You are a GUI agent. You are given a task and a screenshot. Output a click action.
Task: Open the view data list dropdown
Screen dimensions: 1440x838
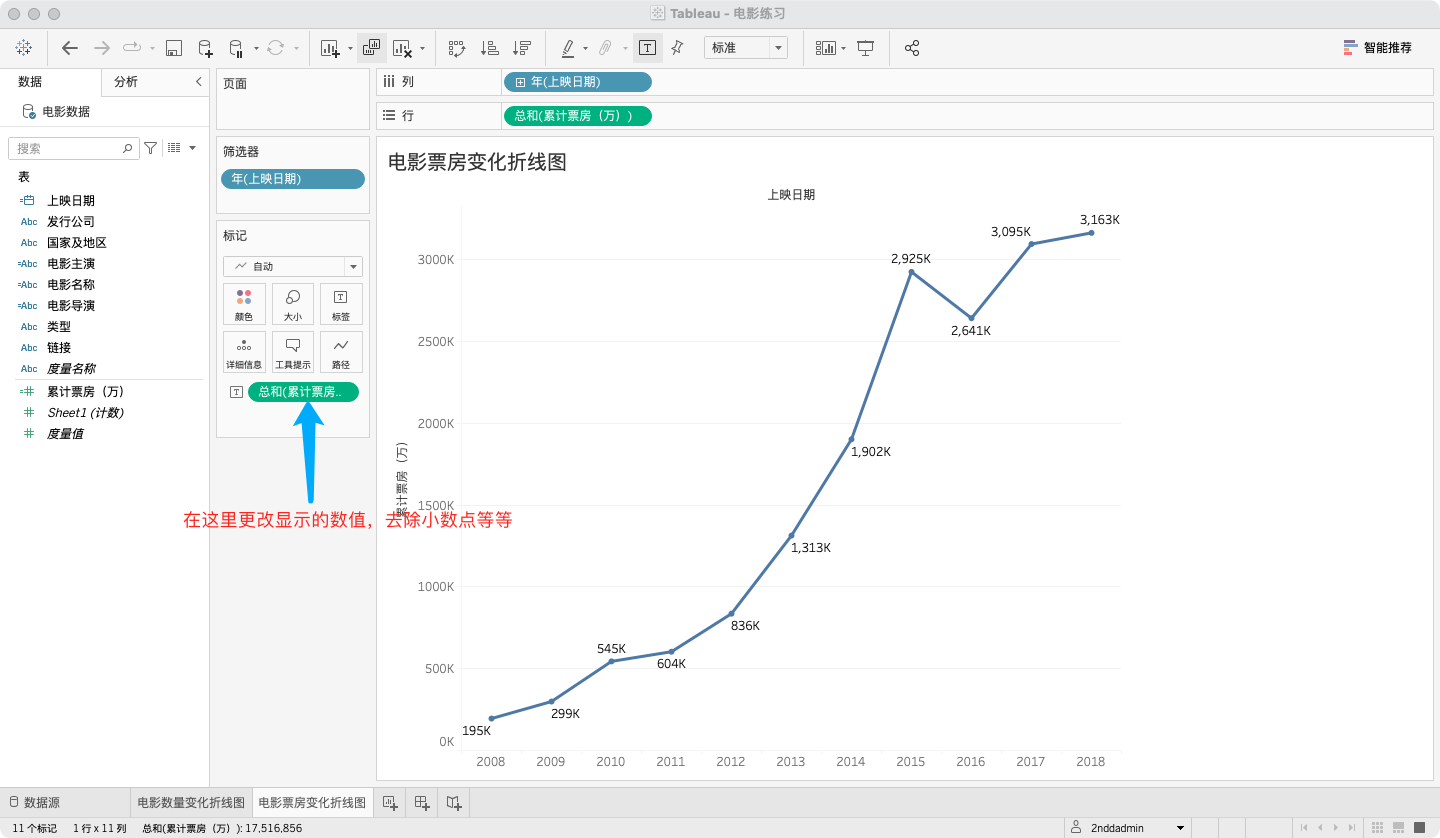pos(181,148)
